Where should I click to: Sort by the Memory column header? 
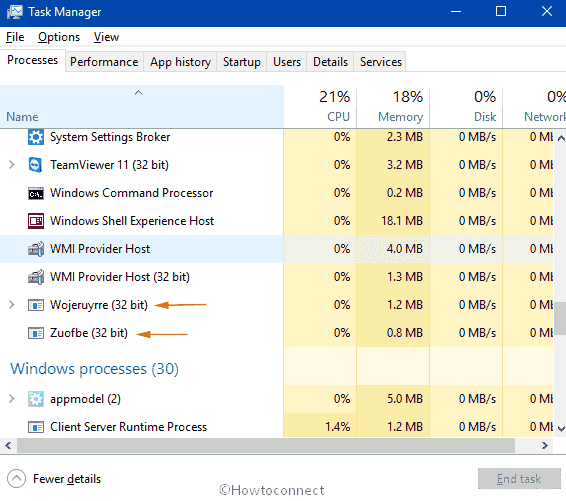(x=393, y=106)
